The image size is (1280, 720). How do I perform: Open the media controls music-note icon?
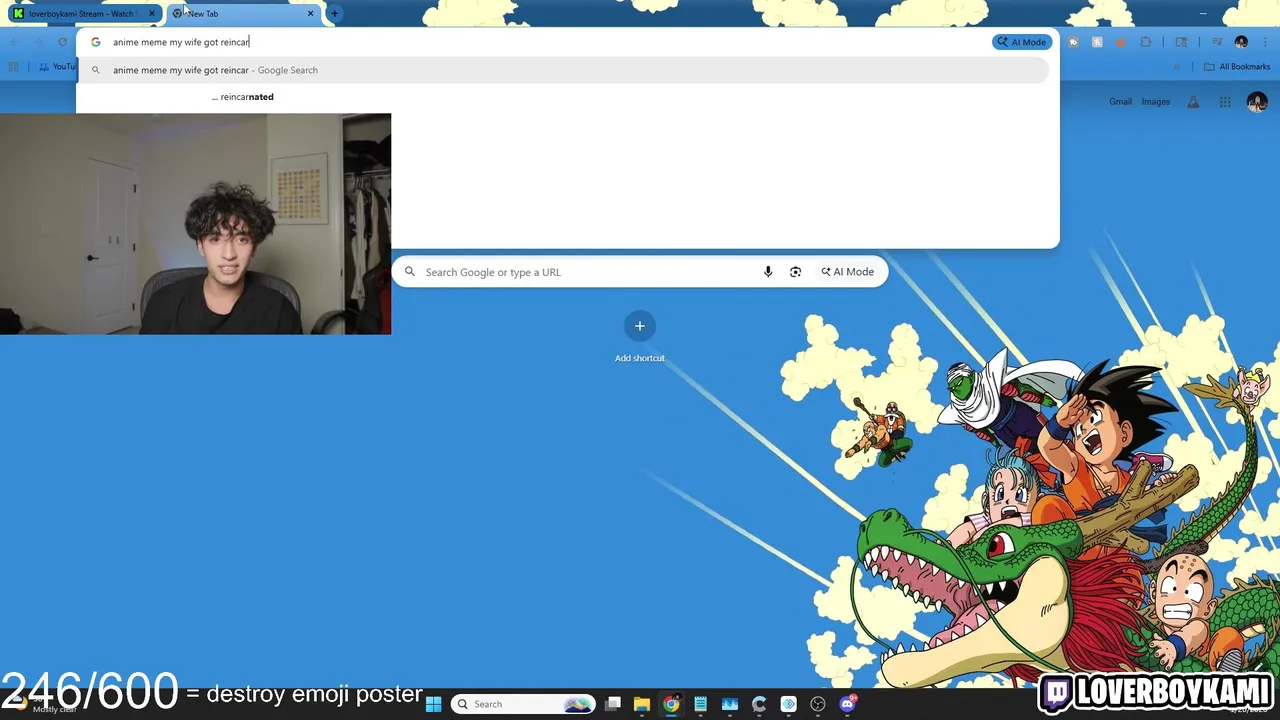(x=1217, y=42)
